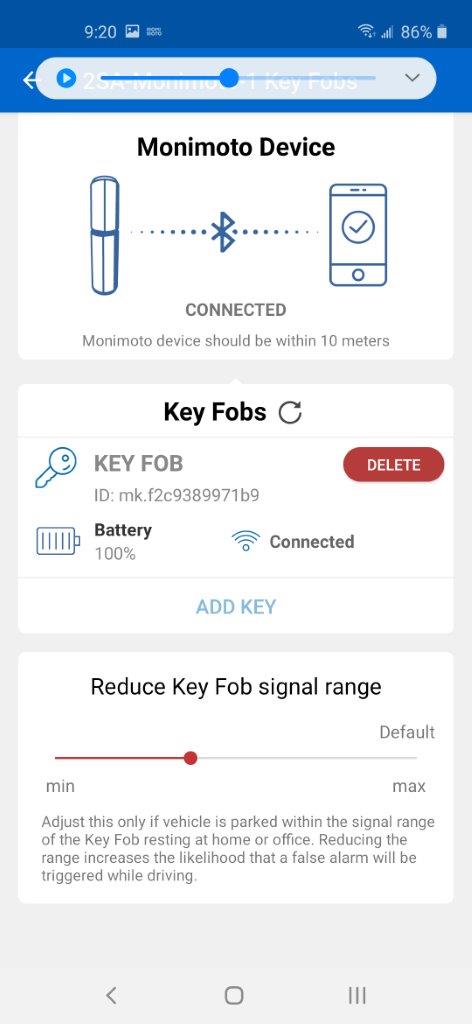472x1024 pixels.
Task: Tap the Connected signal icon
Action: pos(245,541)
